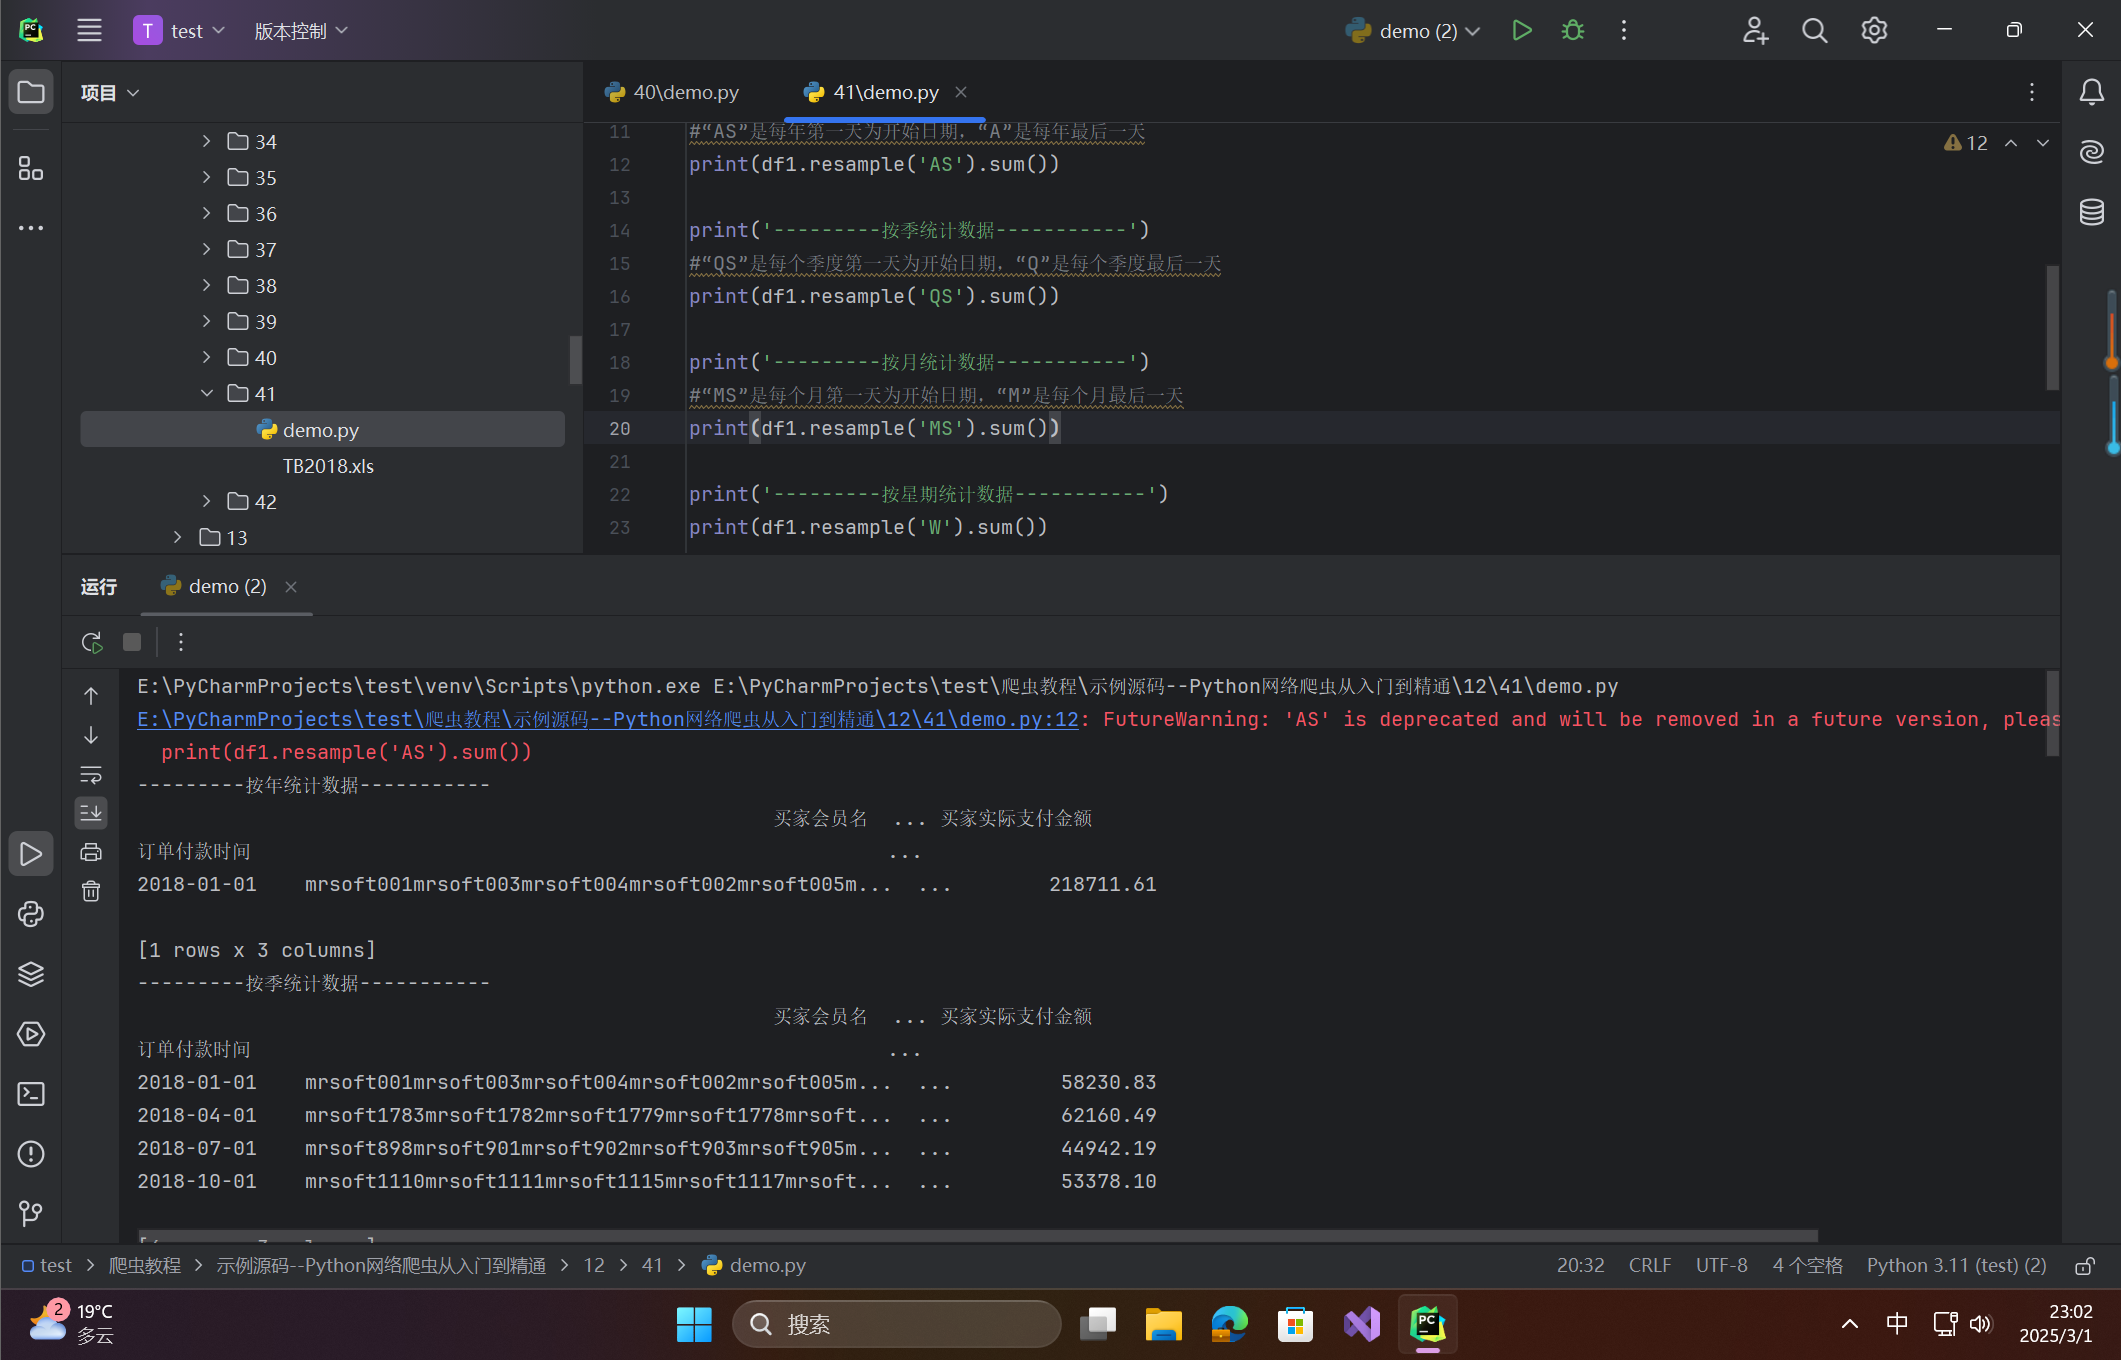Toggle scroll to end of output
This screenshot has width=2121, height=1360.
[x=91, y=812]
